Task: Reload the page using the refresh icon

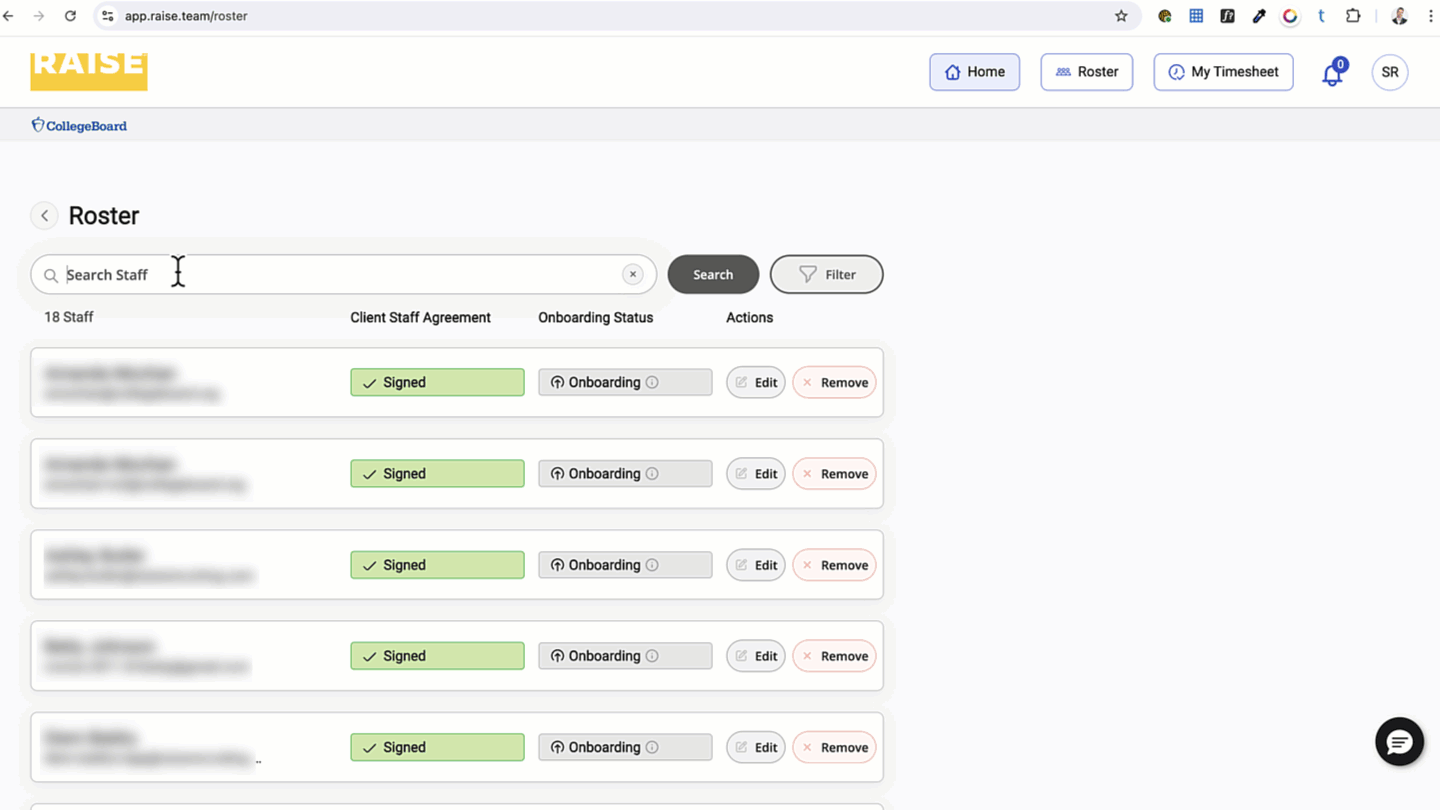Action: tap(70, 16)
